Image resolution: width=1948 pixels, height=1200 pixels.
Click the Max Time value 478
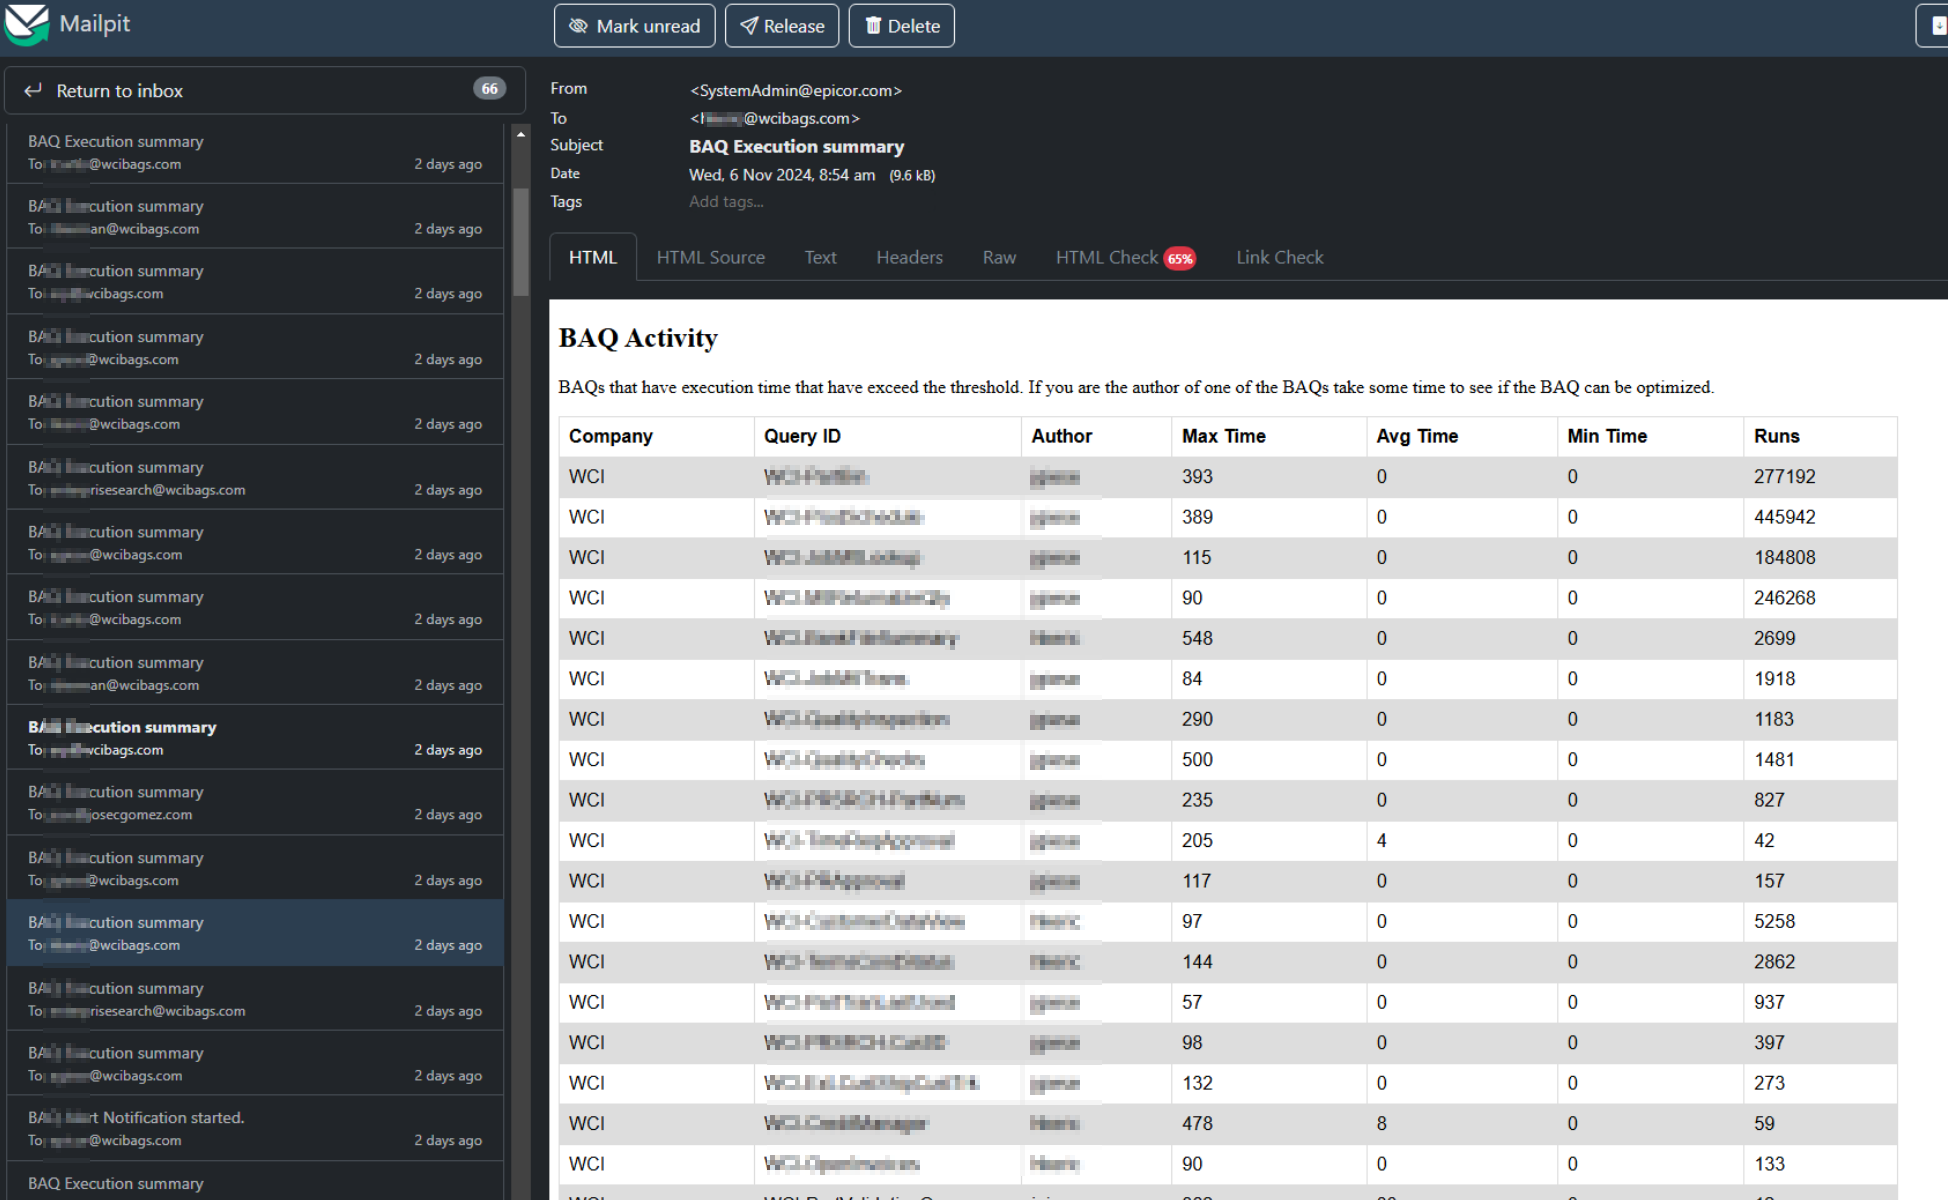pos(1197,1124)
